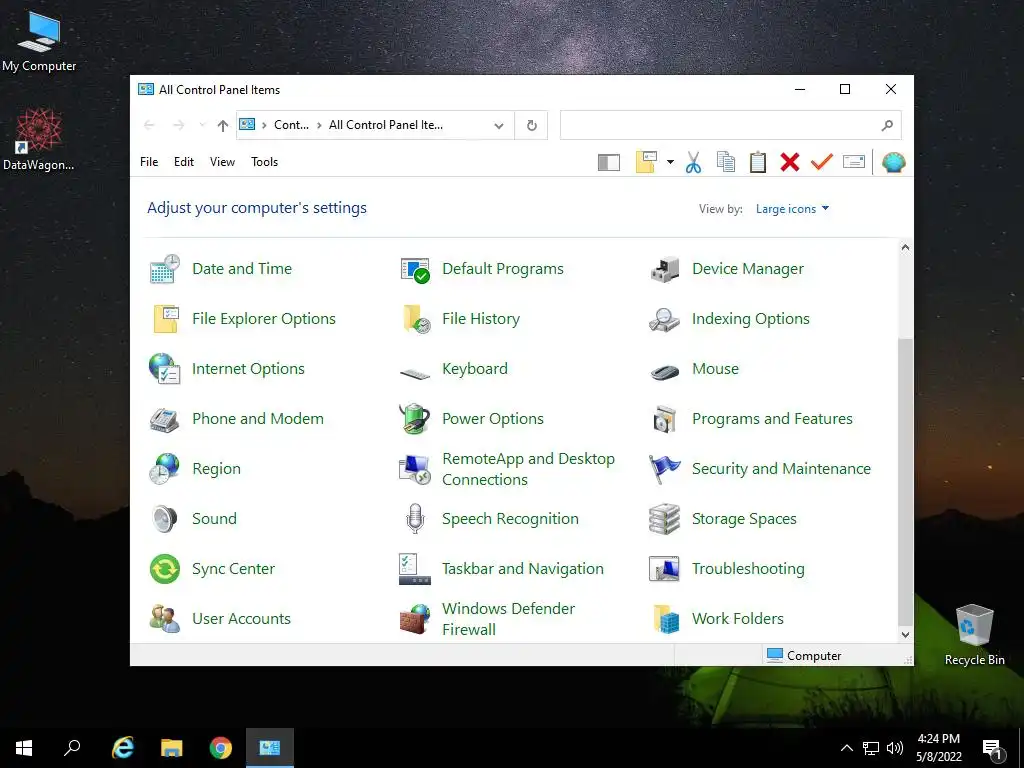This screenshot has width=1024, height=768.
Task: Click the Copy toolbar icon
Action: 726,162
